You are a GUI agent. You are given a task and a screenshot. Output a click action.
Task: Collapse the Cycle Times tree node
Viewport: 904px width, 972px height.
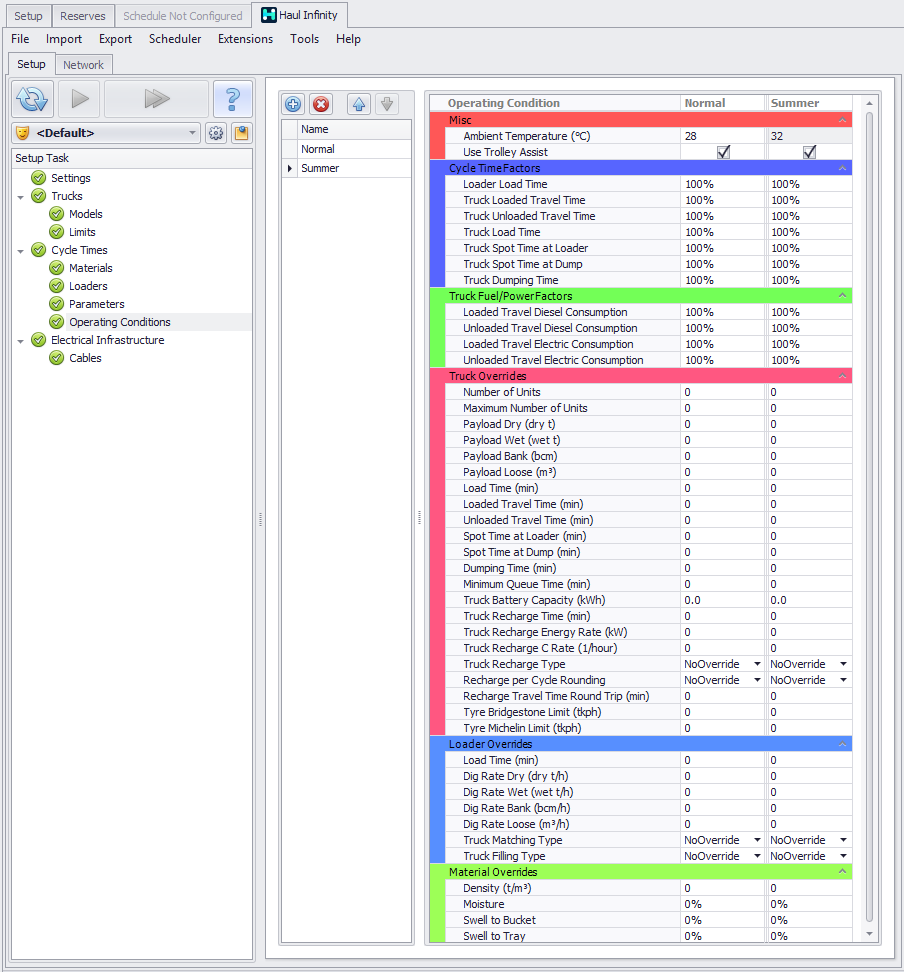21,250
